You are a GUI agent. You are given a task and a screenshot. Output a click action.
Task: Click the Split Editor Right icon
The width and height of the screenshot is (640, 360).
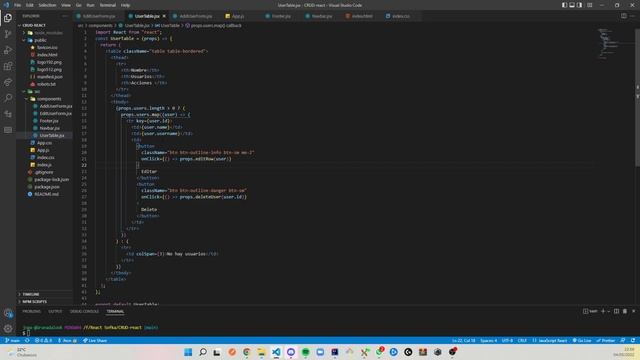pyautogui.click(x=624, y=16)
